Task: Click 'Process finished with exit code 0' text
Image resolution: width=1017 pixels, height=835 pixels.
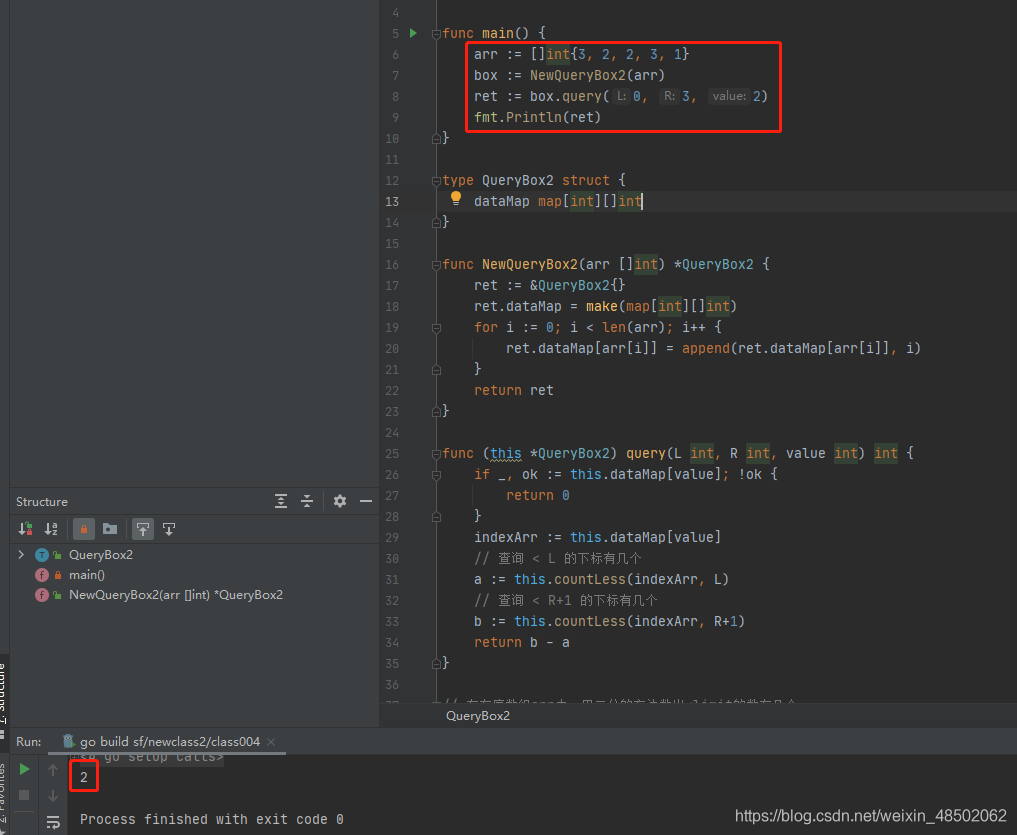Action: point(211,819)
